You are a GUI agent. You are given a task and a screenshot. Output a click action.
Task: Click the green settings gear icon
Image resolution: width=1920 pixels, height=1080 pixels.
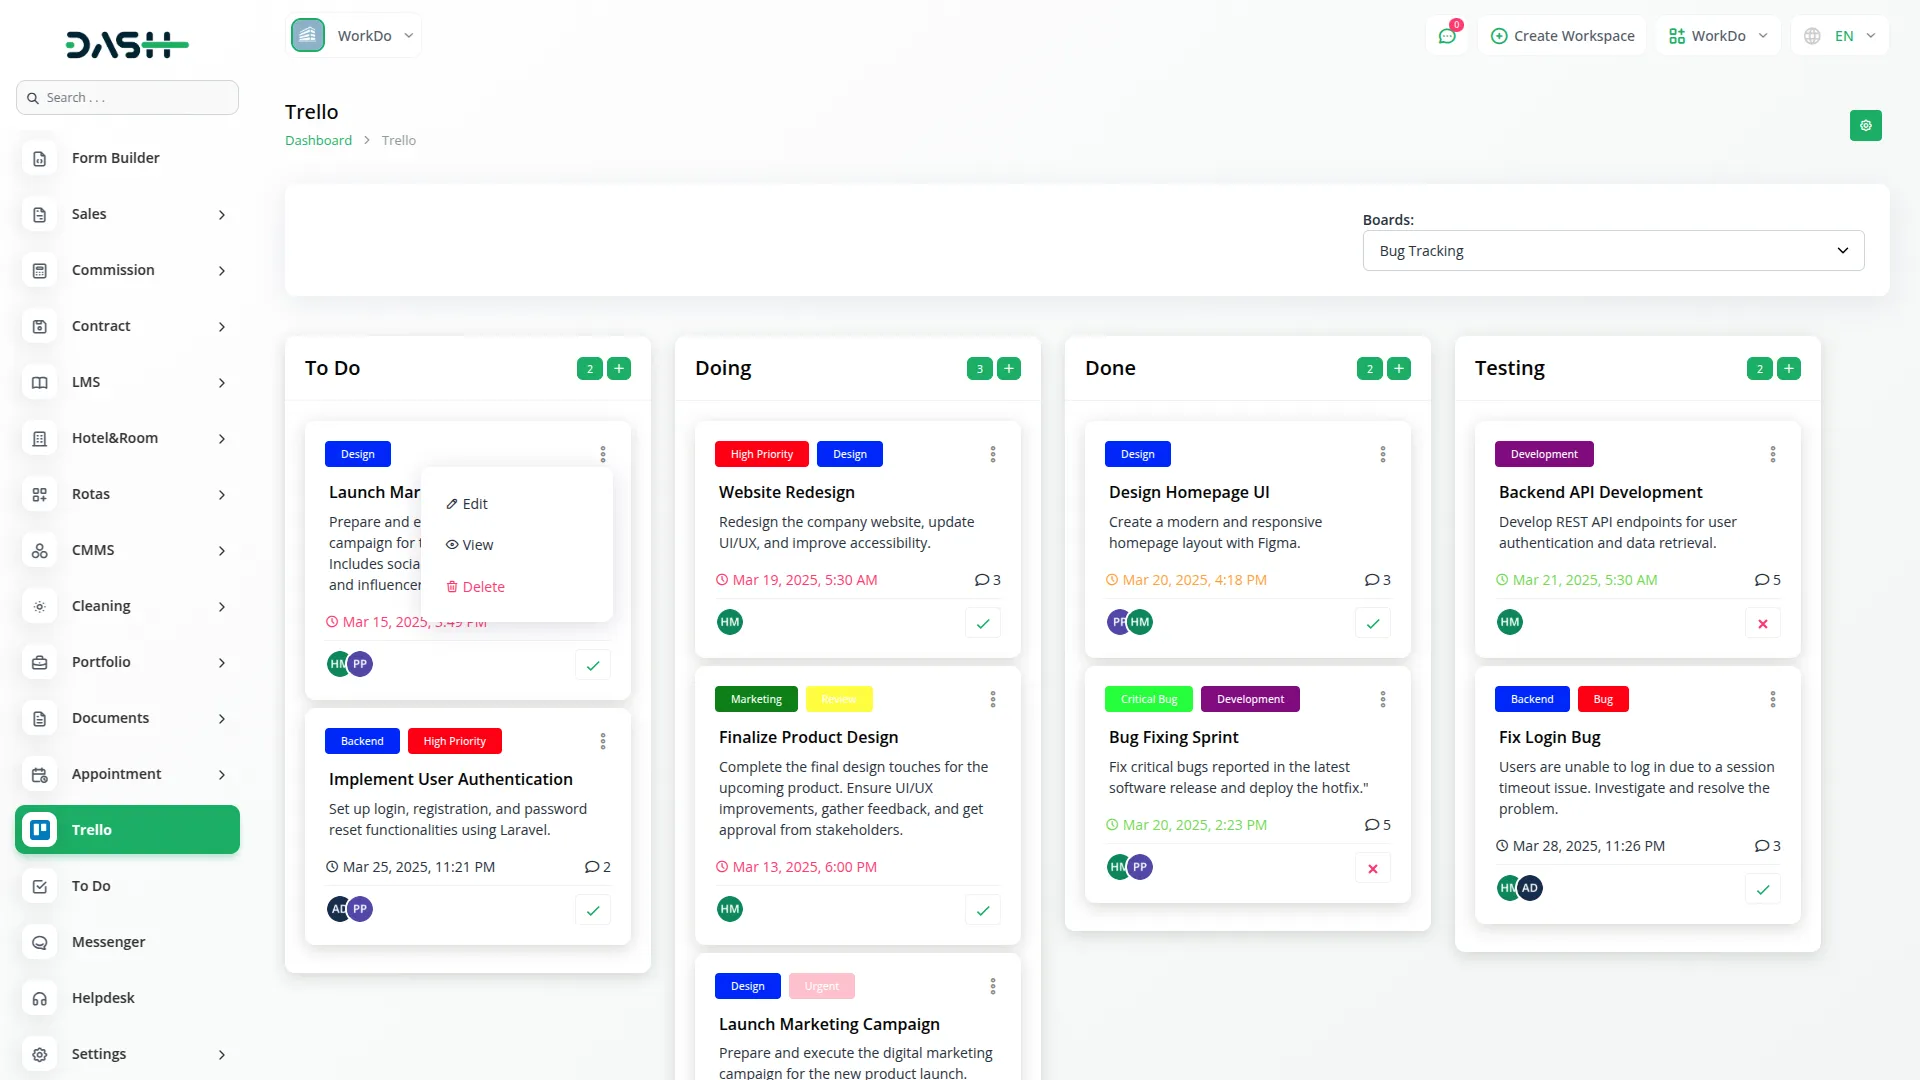[x=1865, y=126]
